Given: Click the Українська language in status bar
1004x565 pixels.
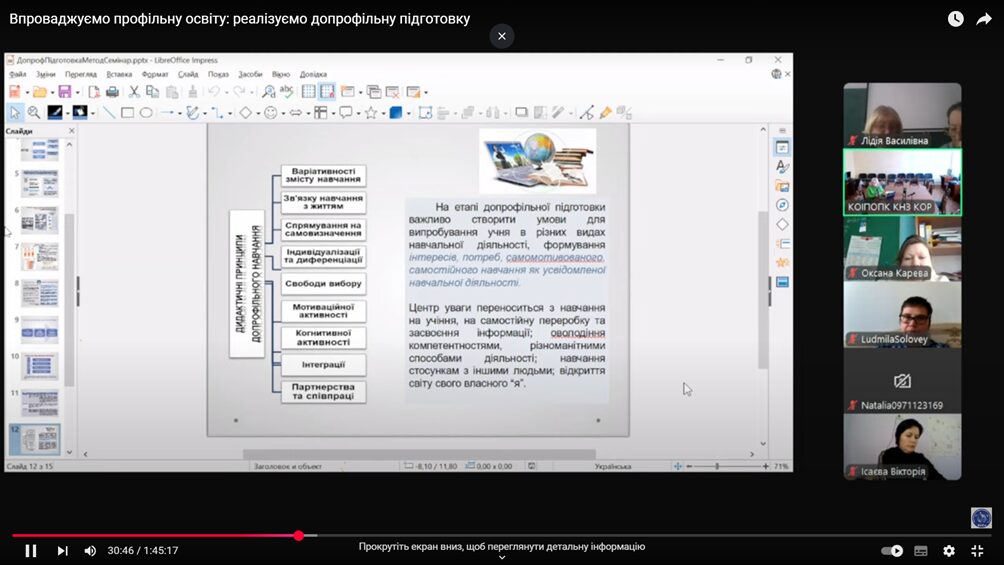Looking at the screenshot, I should click(613, 466).
